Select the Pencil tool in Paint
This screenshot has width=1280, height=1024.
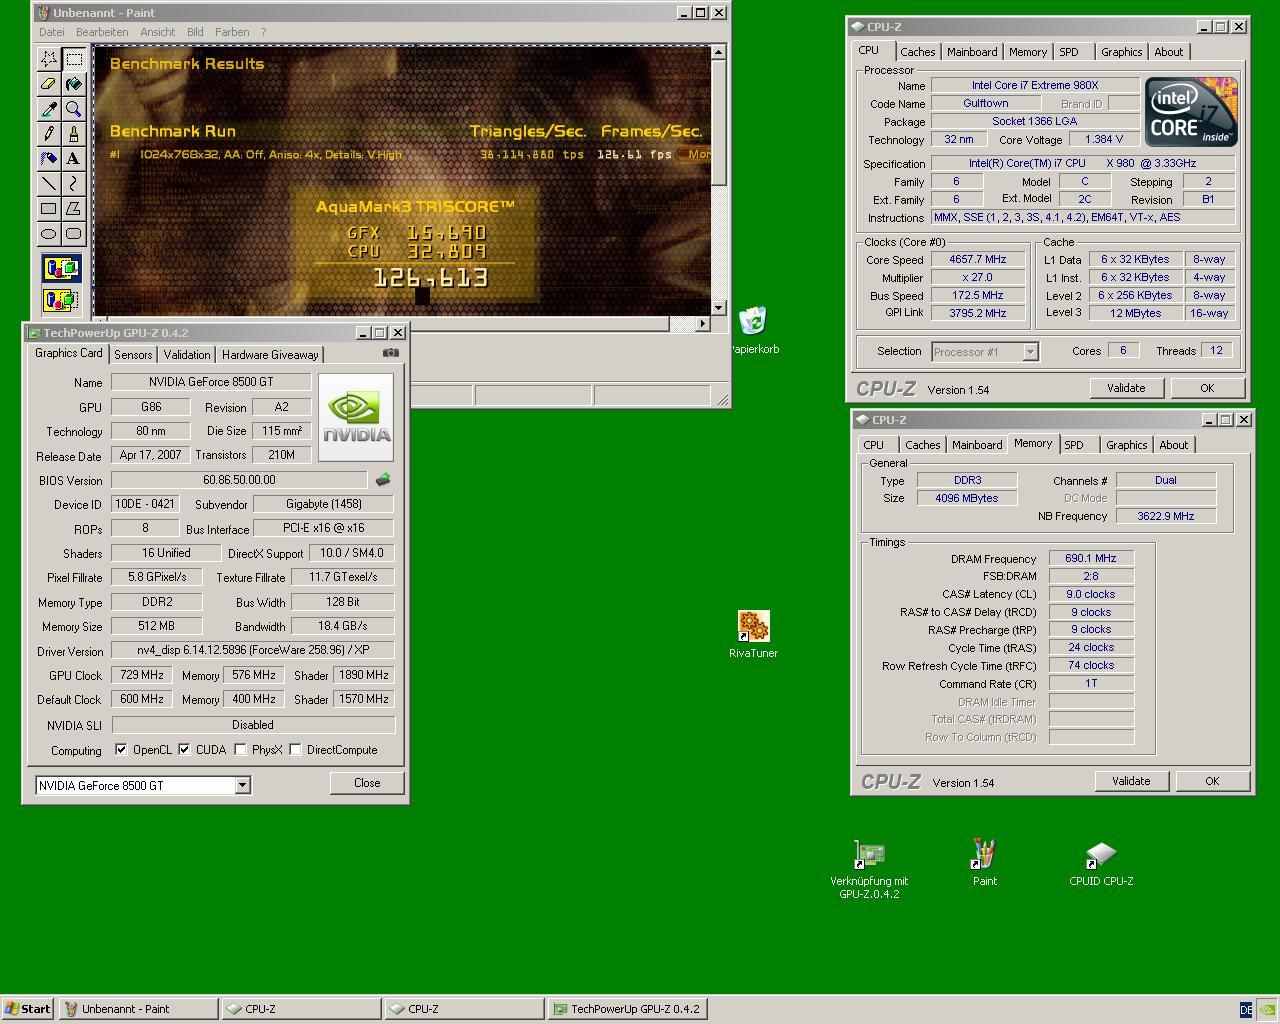tap(48, 134)
